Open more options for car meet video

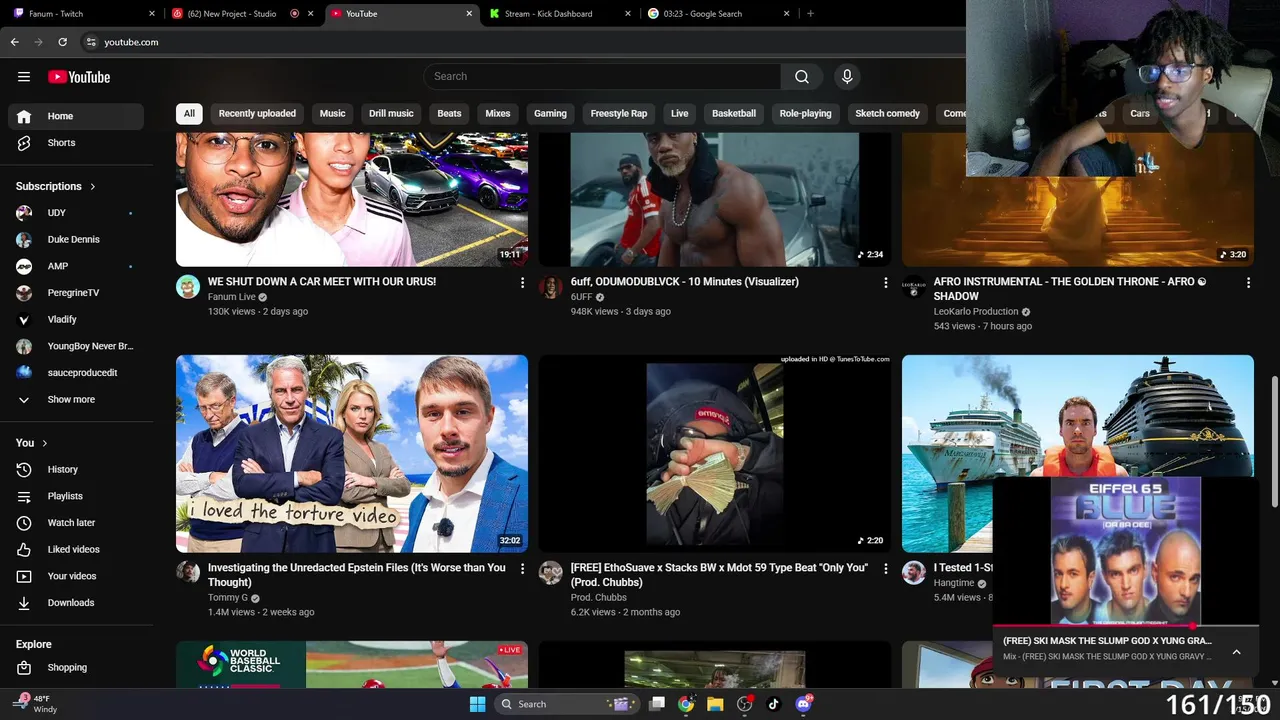[x=522, y=283]
